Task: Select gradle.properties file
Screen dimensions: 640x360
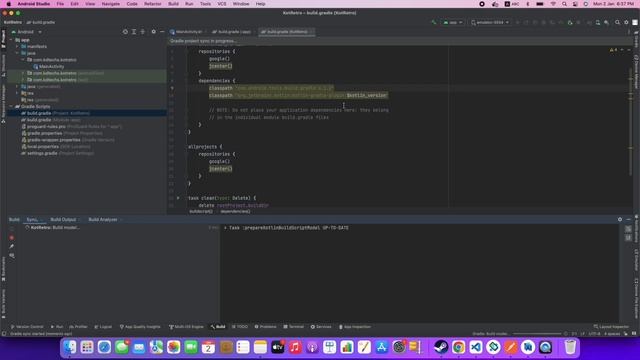Action: (62, 133)
